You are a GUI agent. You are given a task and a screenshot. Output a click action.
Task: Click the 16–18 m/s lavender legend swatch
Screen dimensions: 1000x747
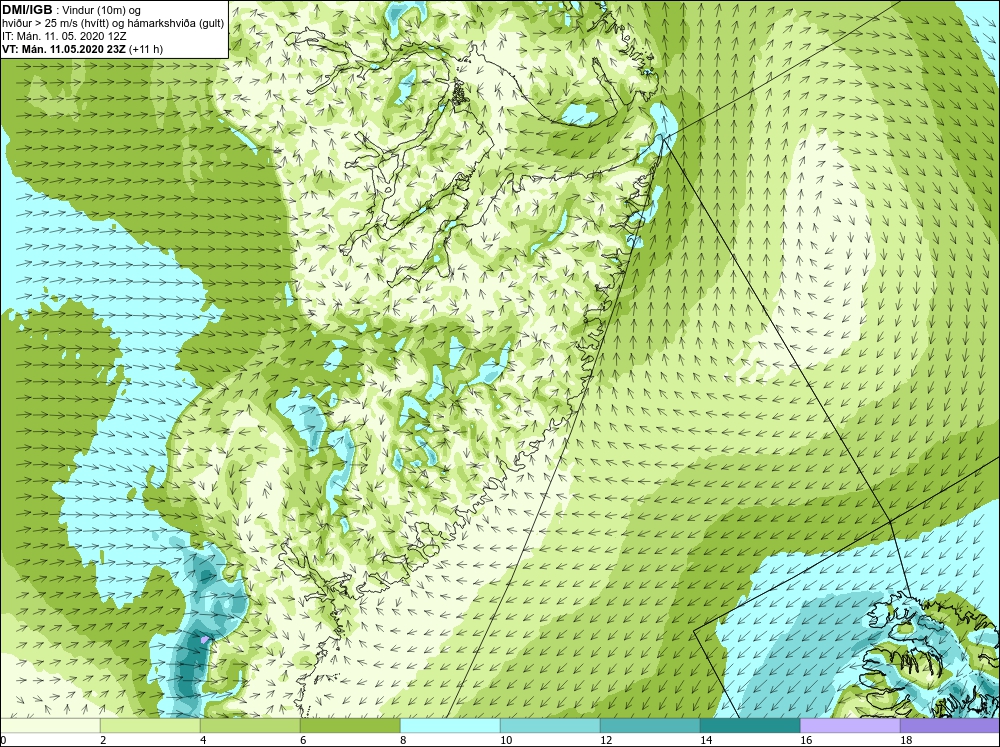pos(850,726)
